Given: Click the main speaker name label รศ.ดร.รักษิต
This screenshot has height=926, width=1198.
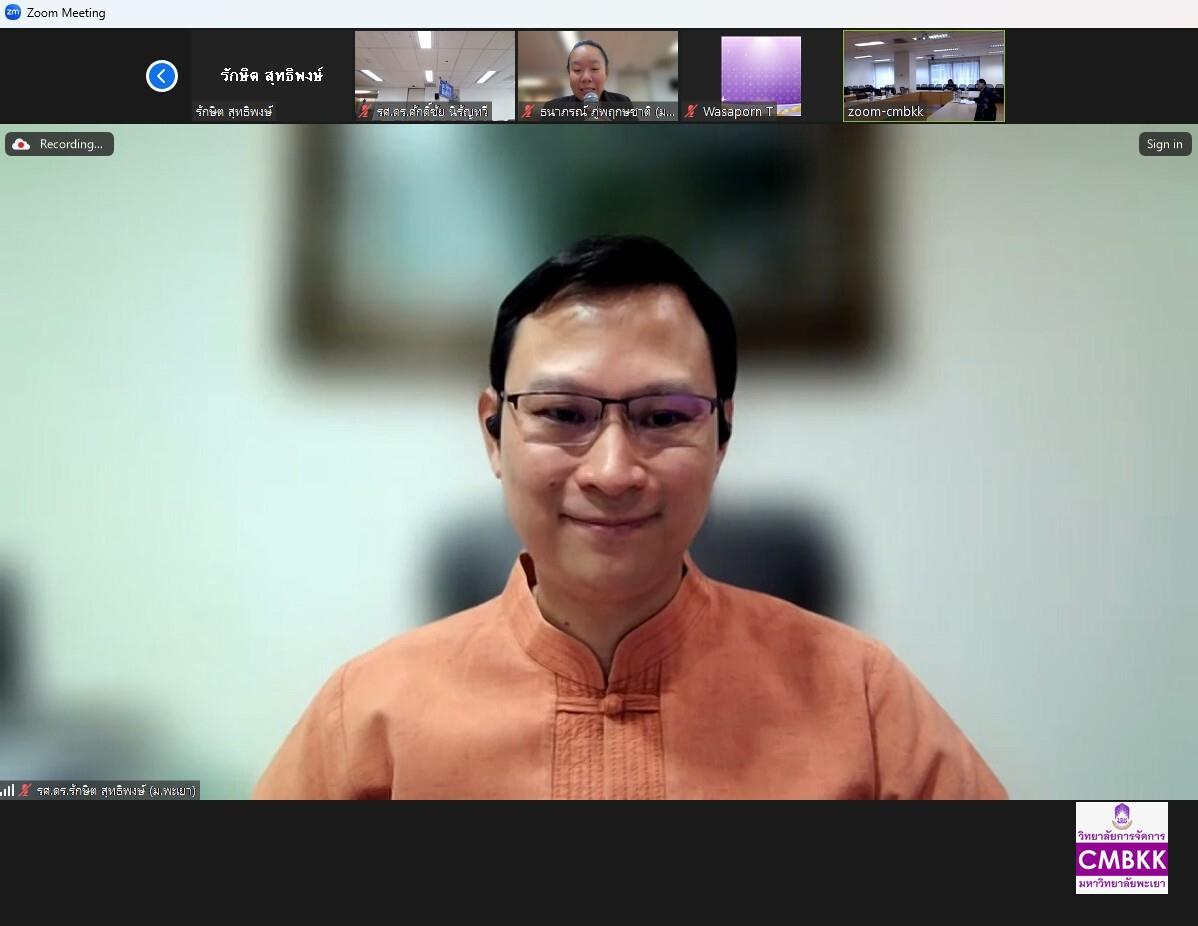Looking at the screenshot, I should (x=116, y=791).
